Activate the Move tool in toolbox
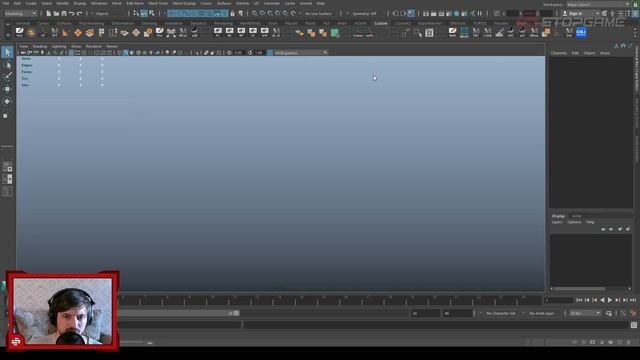Viewport: 640px width, 360px height. click(7, 89)
